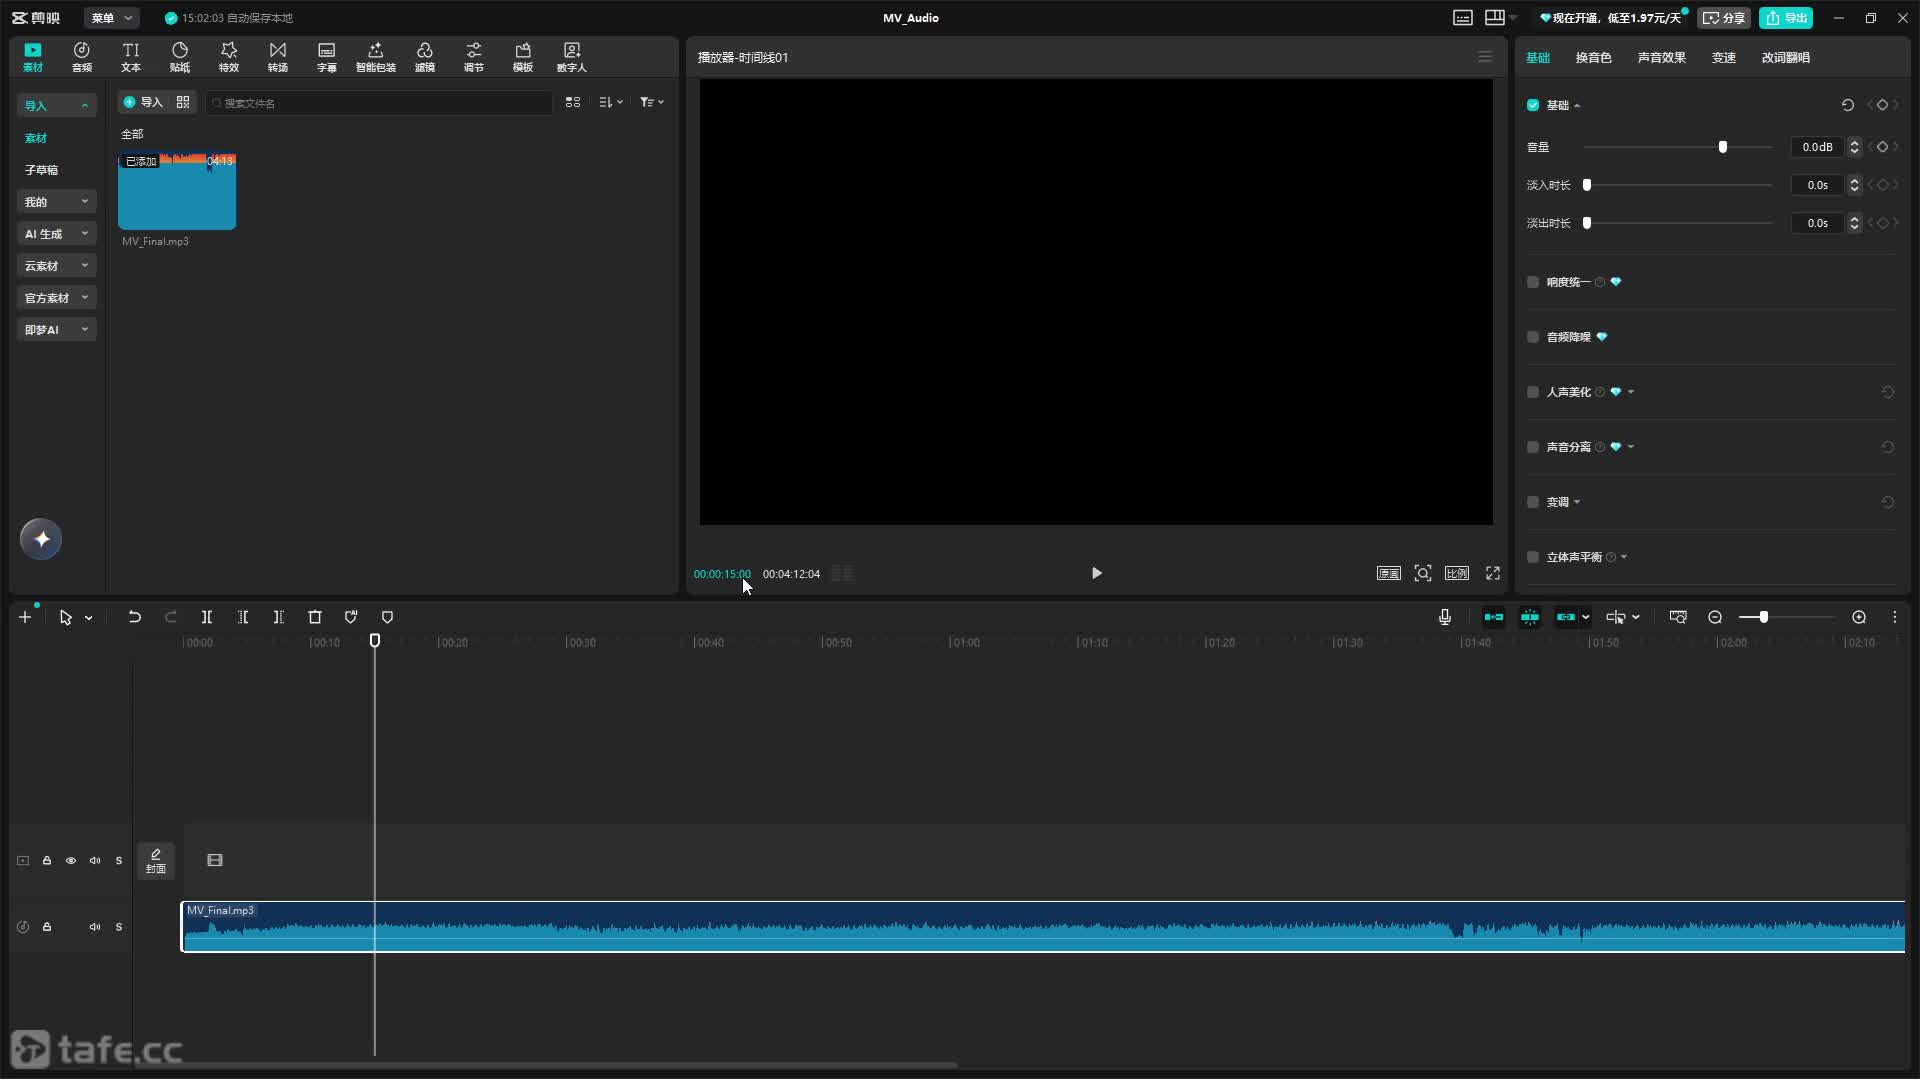Select the split clip tool in timeline toolbar
This screenshot has width=1920, height=1080.
[x=207, y=618]
